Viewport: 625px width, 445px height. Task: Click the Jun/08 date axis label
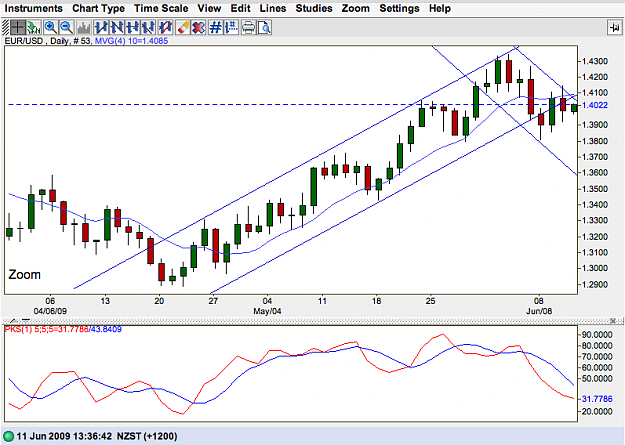[539, 311]
